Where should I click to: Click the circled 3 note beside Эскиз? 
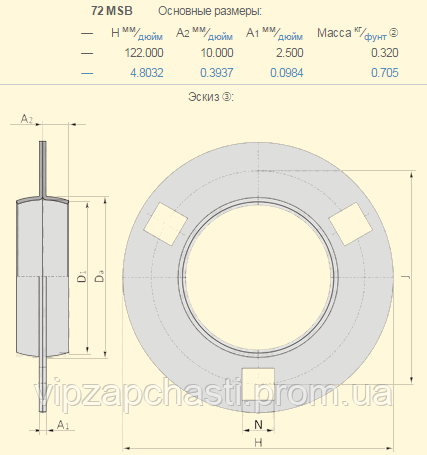[x=227, y=97]
